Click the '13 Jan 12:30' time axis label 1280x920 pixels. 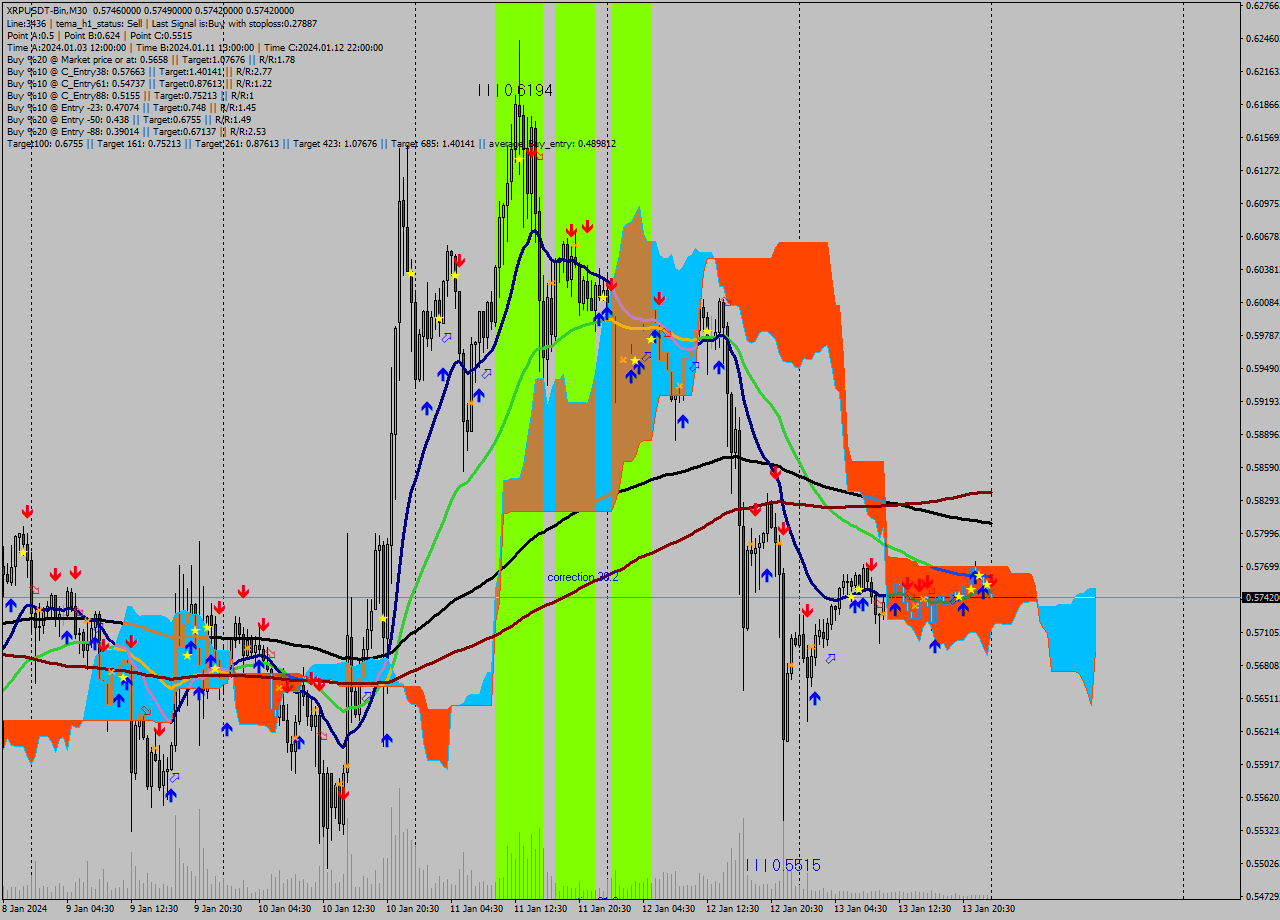(x=924, y=909)
